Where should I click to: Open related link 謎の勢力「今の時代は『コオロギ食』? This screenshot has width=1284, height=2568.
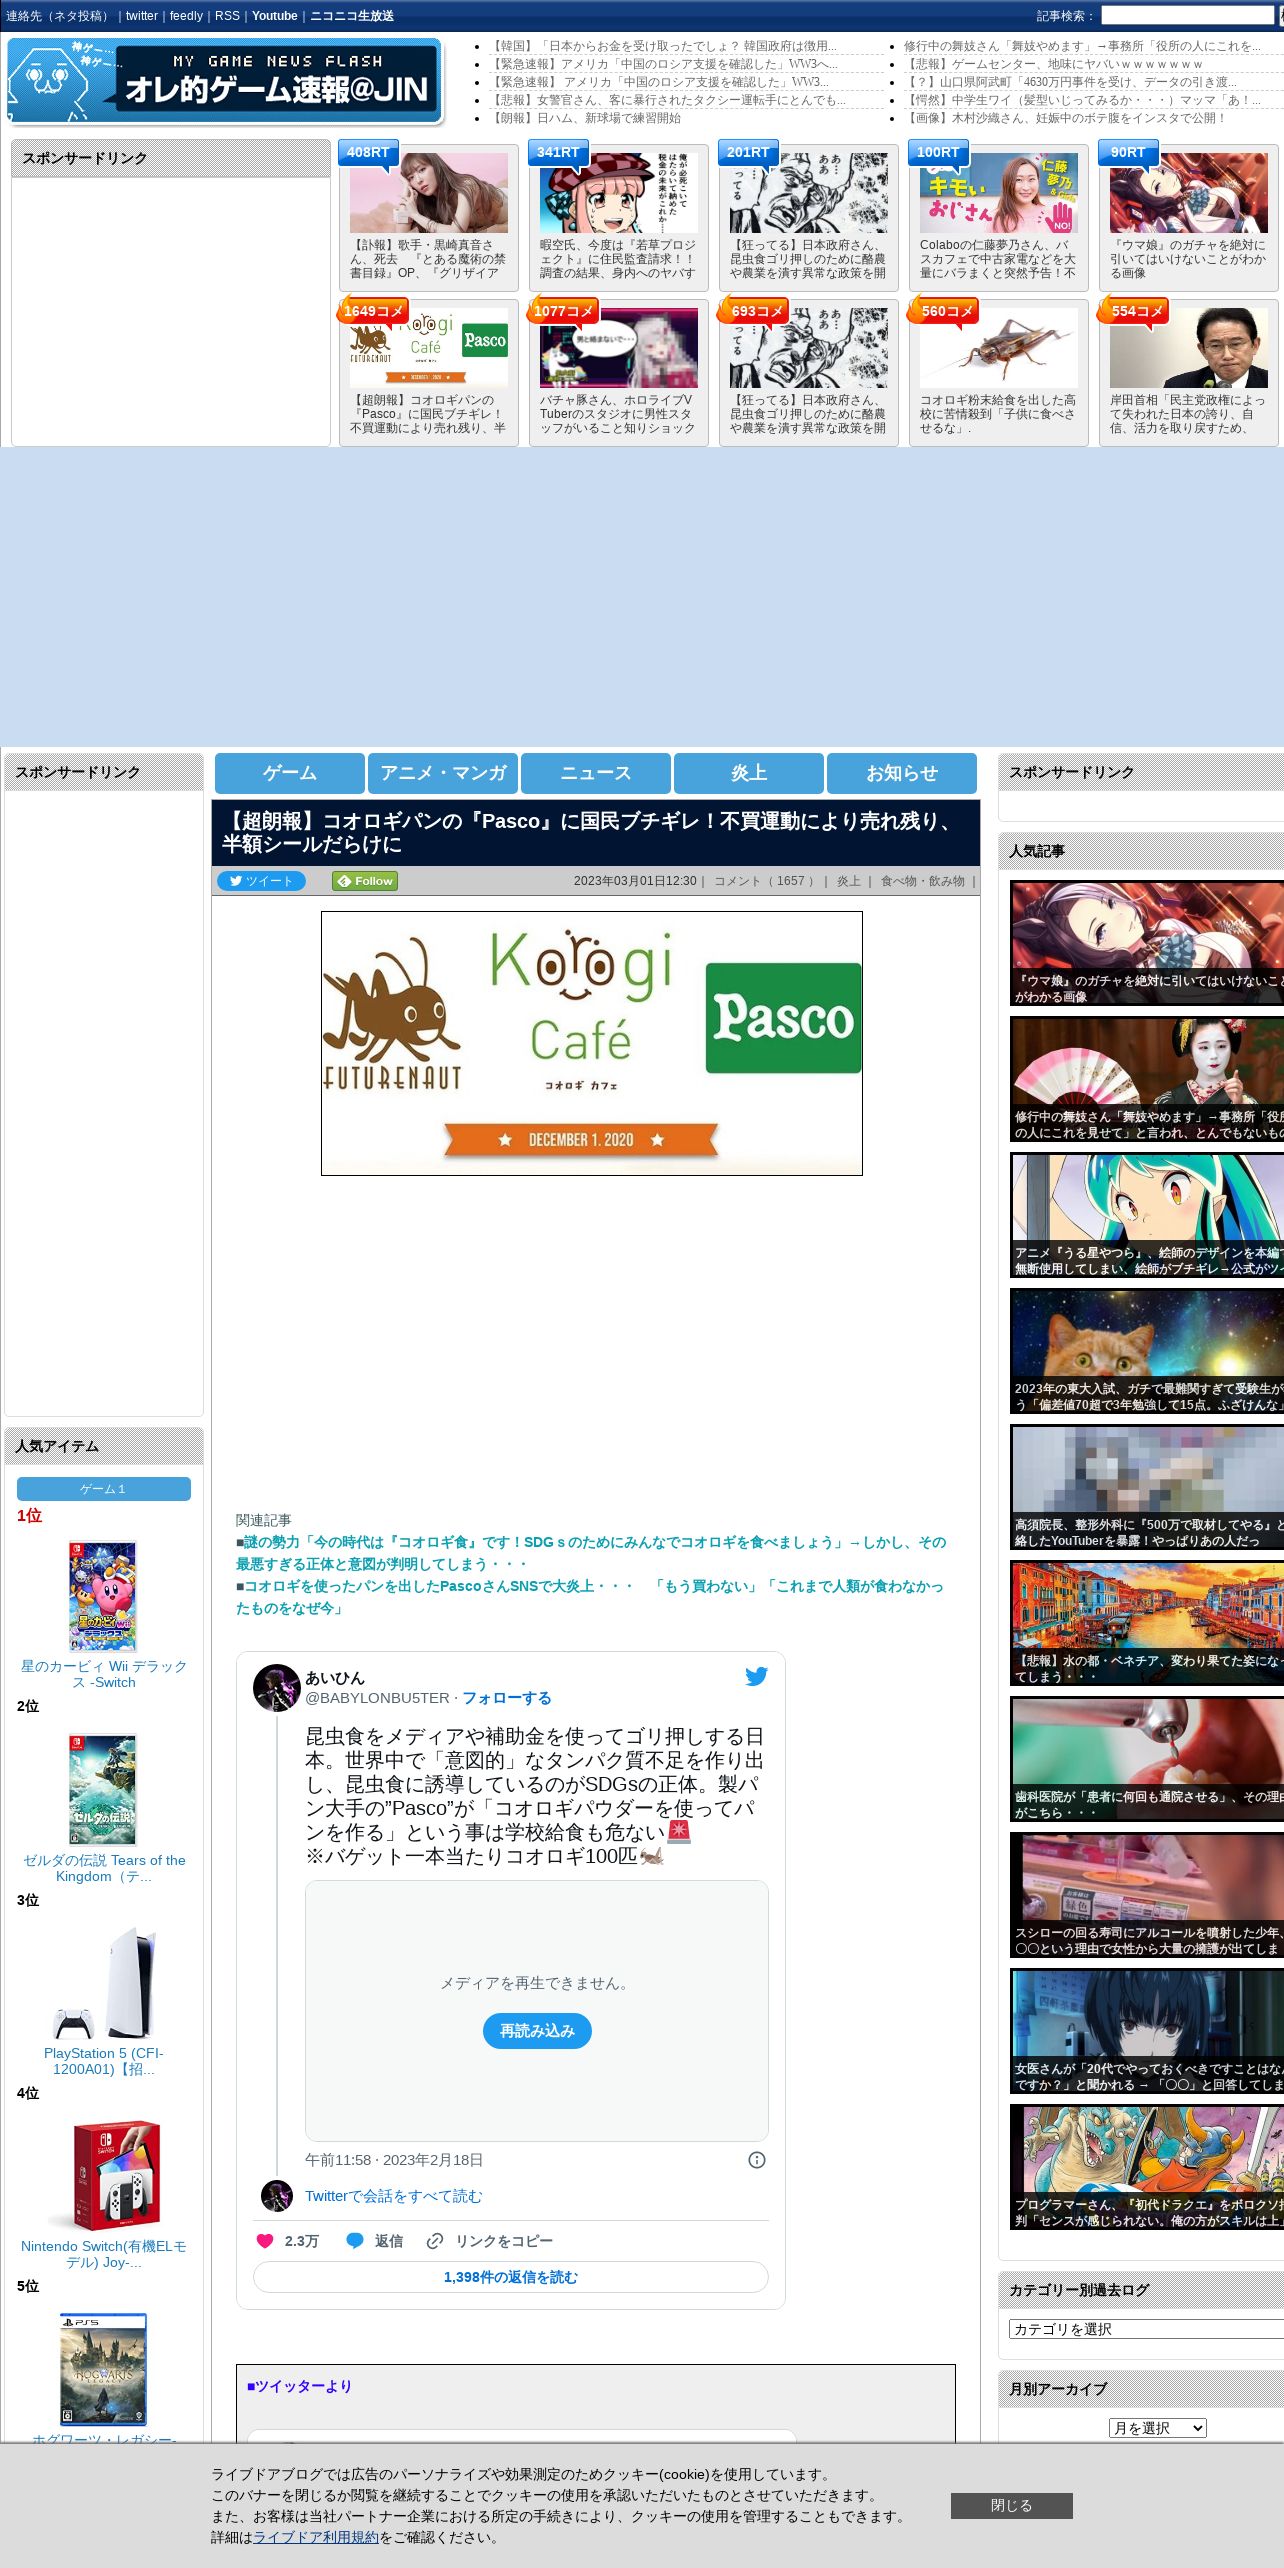click(x=591, y=1553)
